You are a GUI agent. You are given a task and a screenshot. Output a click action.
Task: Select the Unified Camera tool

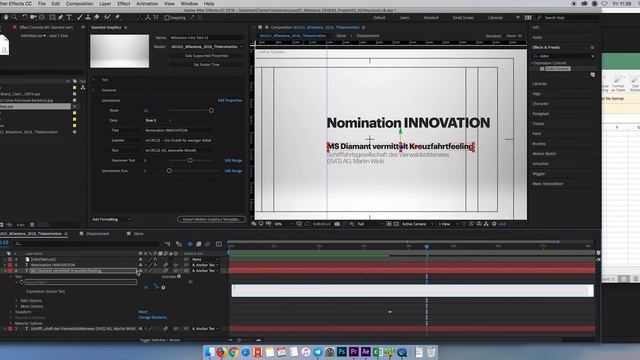(x=33, y=18)
